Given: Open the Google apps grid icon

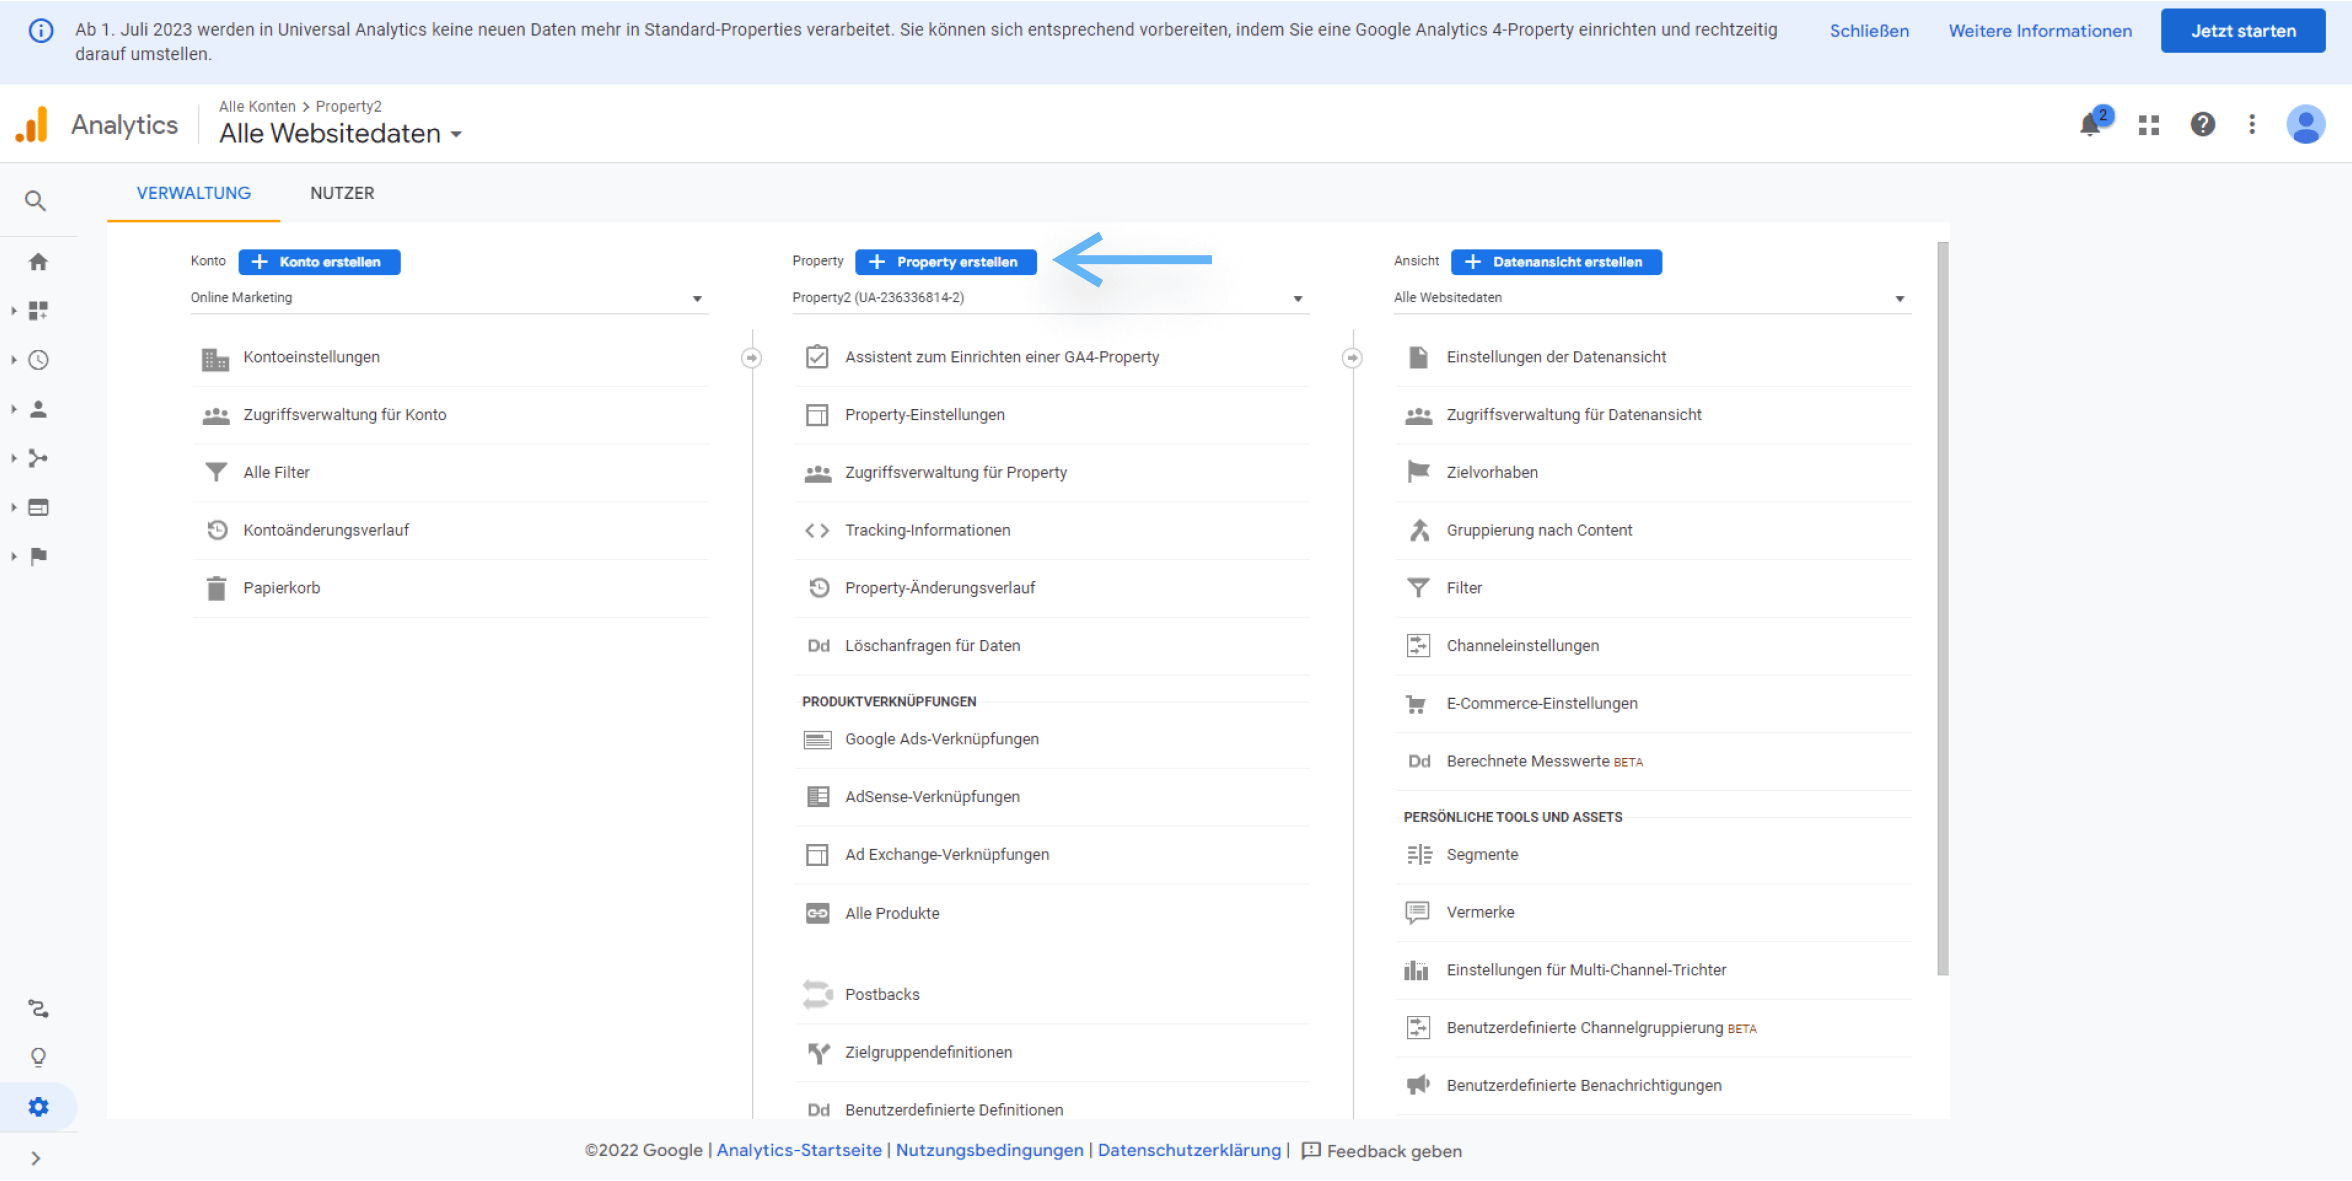Looking at the screenshot, I should [2149, 125].
